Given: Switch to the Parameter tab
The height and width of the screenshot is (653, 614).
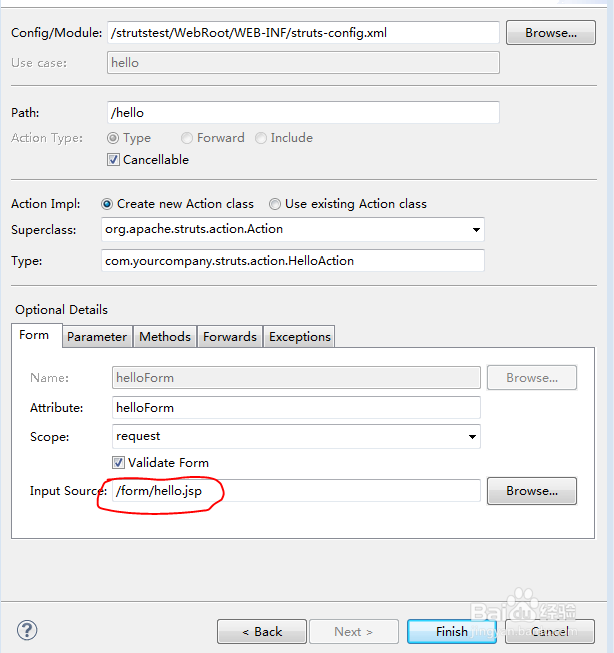Looking at the screenshot, I should 97,337.
